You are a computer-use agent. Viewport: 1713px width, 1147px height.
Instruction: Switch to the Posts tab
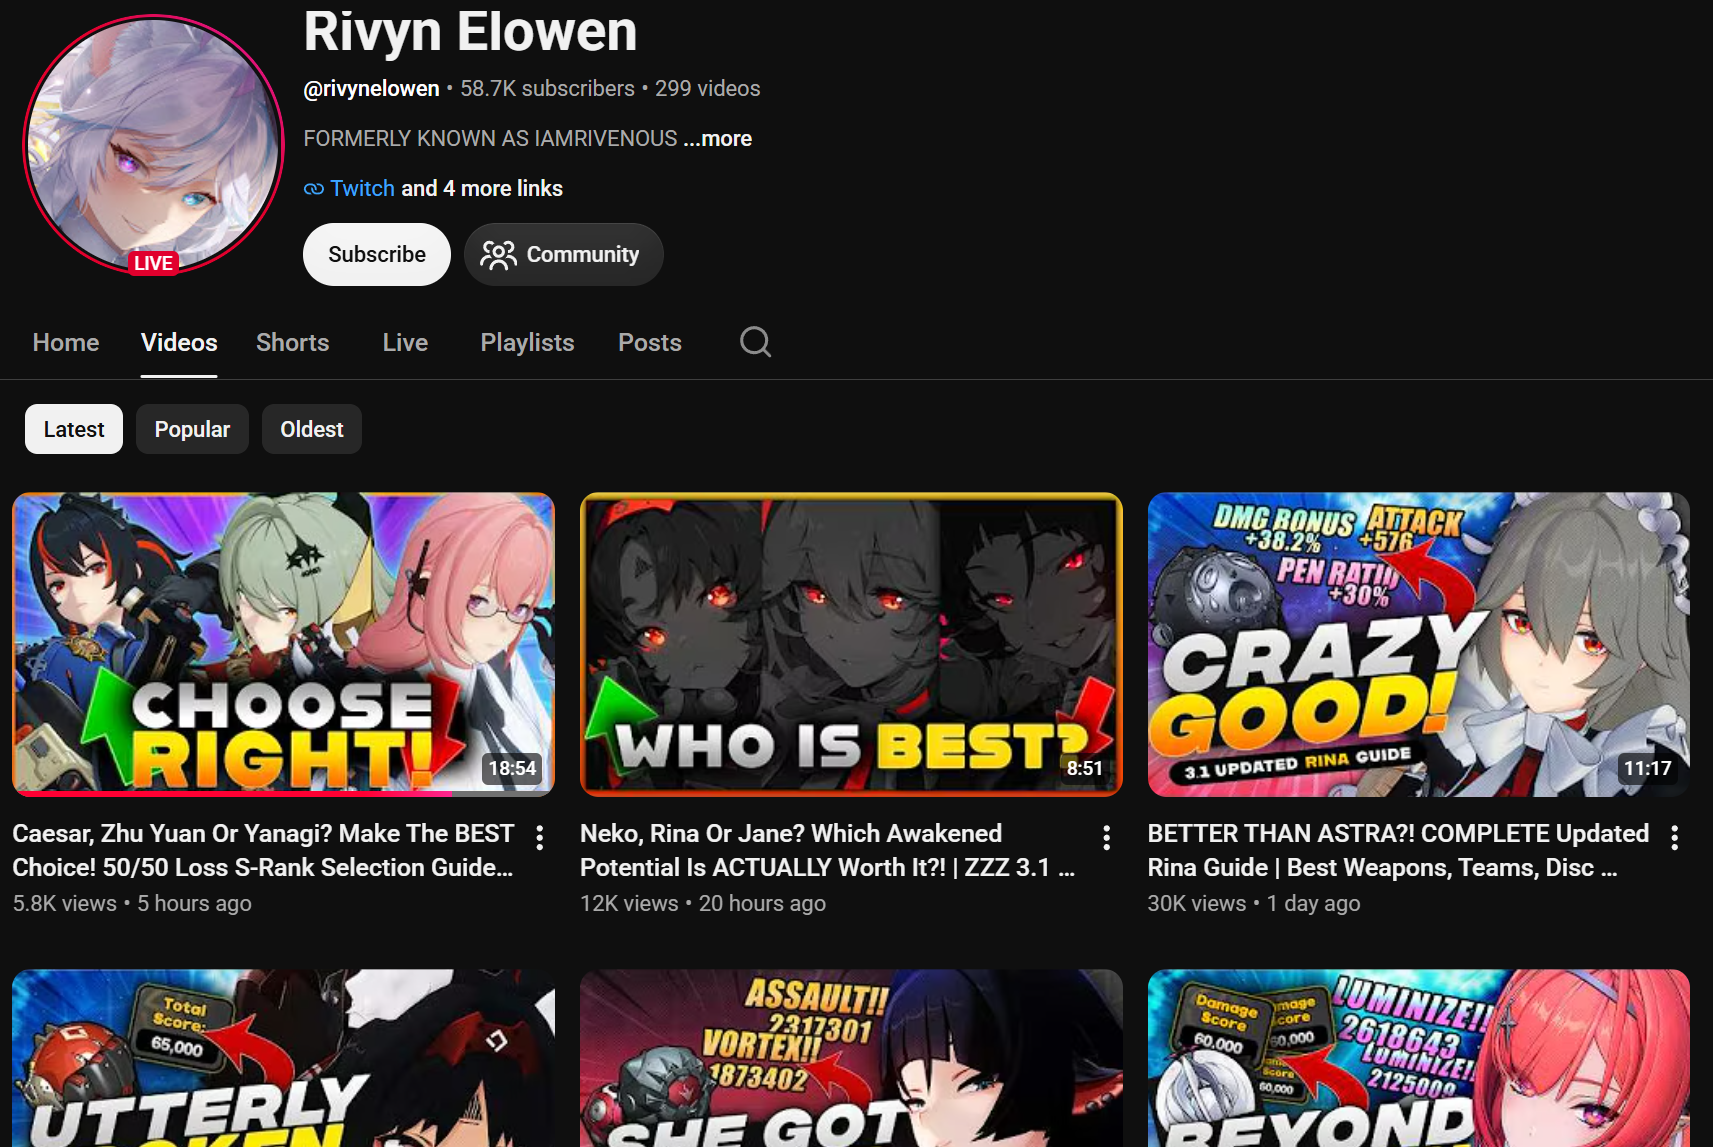click(x=650, y=343)
